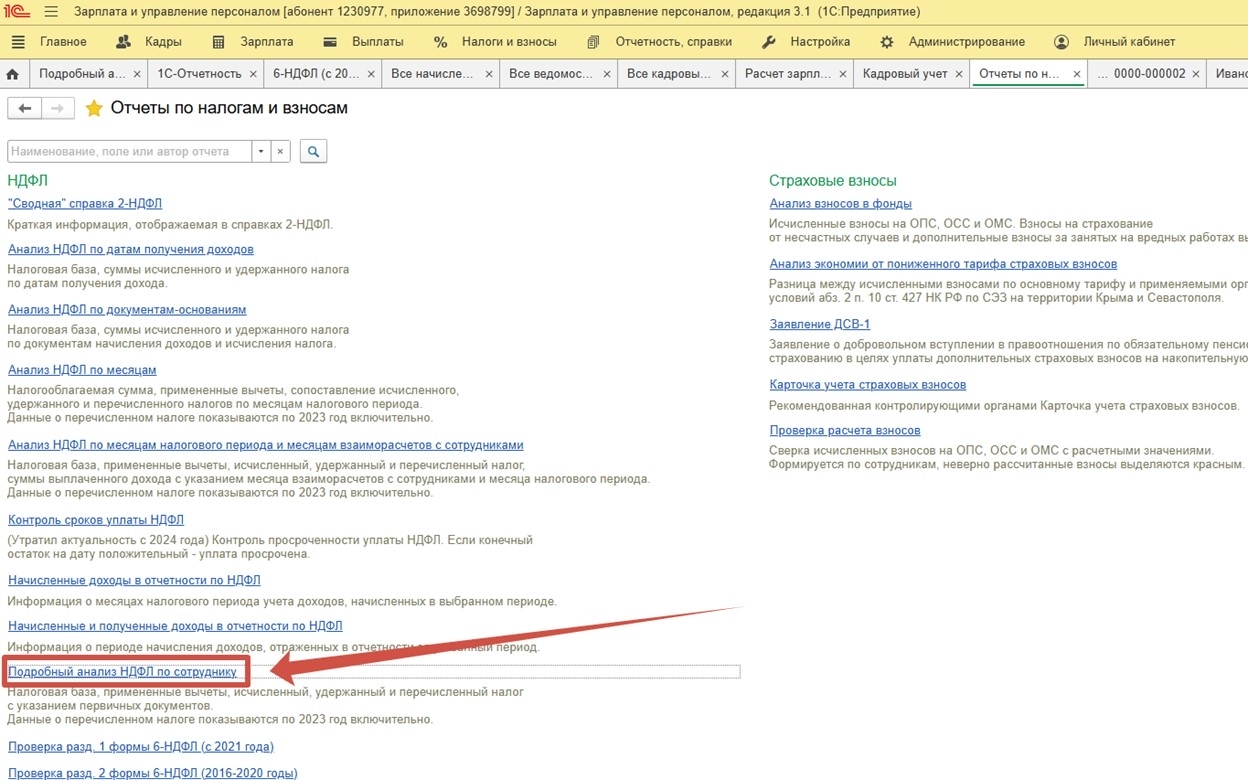Click the favorites star icon
This screenshot has width=1248, height=780.
click(x=94, y=108)
